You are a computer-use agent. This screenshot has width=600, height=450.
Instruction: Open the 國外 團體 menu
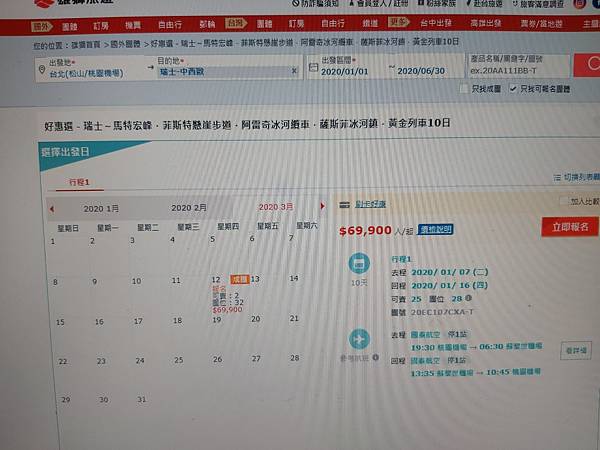click(70, 26)
